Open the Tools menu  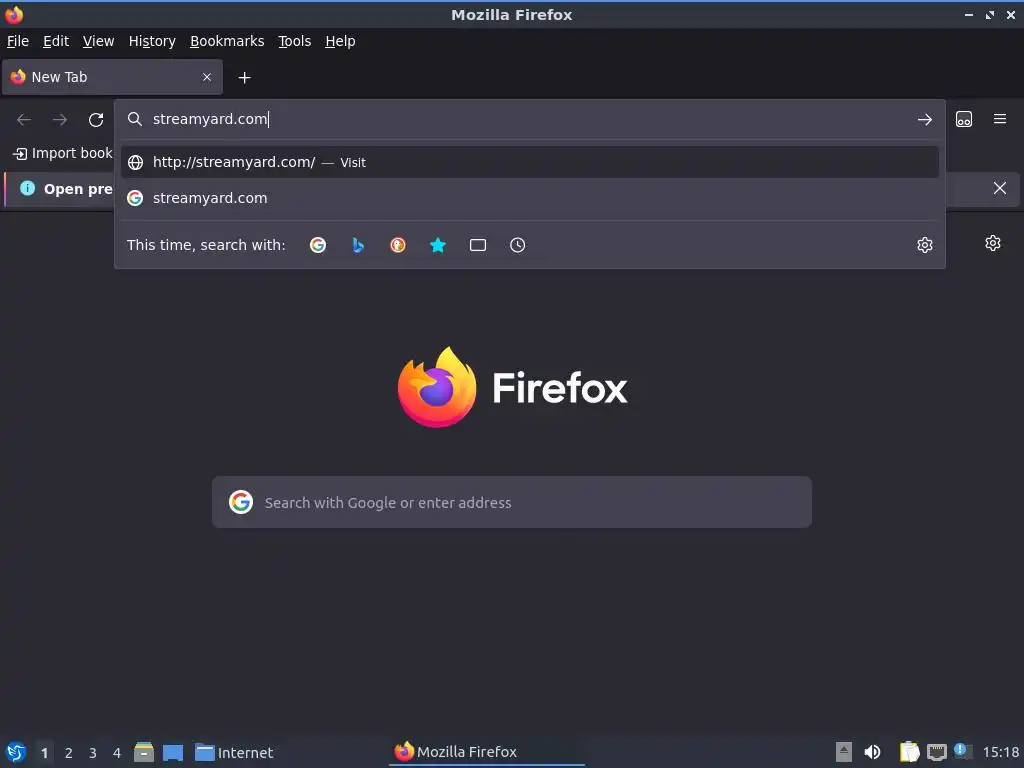click(295, 41)
